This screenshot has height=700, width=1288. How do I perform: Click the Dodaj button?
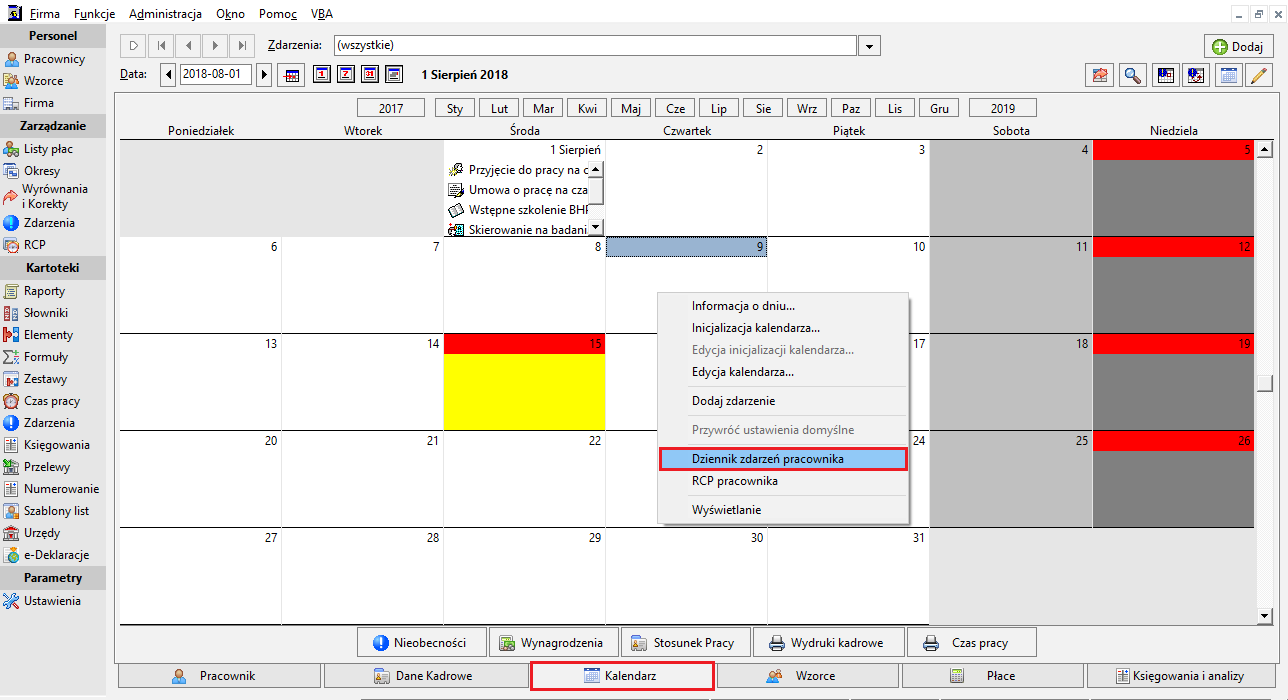pyautogui.click(x=1238, y=46)
